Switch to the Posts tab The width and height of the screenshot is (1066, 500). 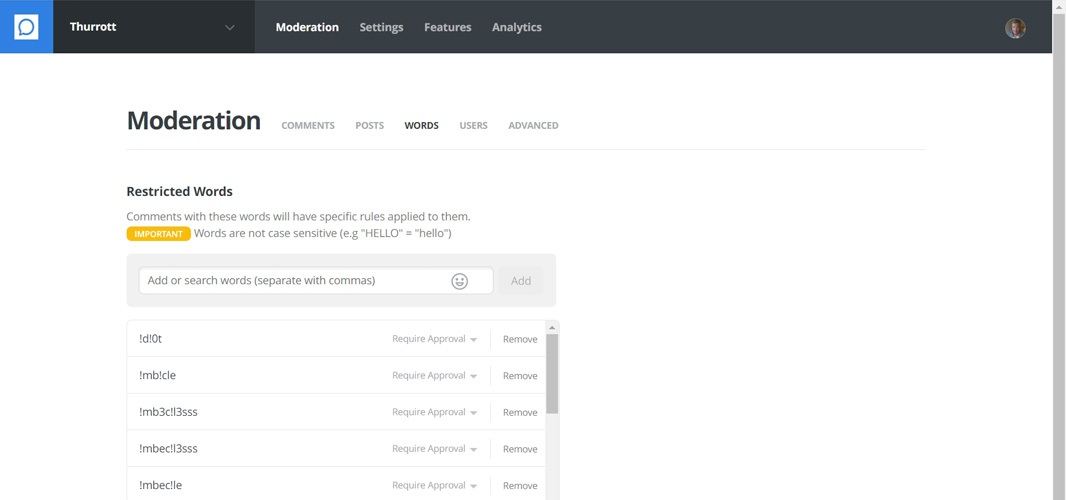369,126
